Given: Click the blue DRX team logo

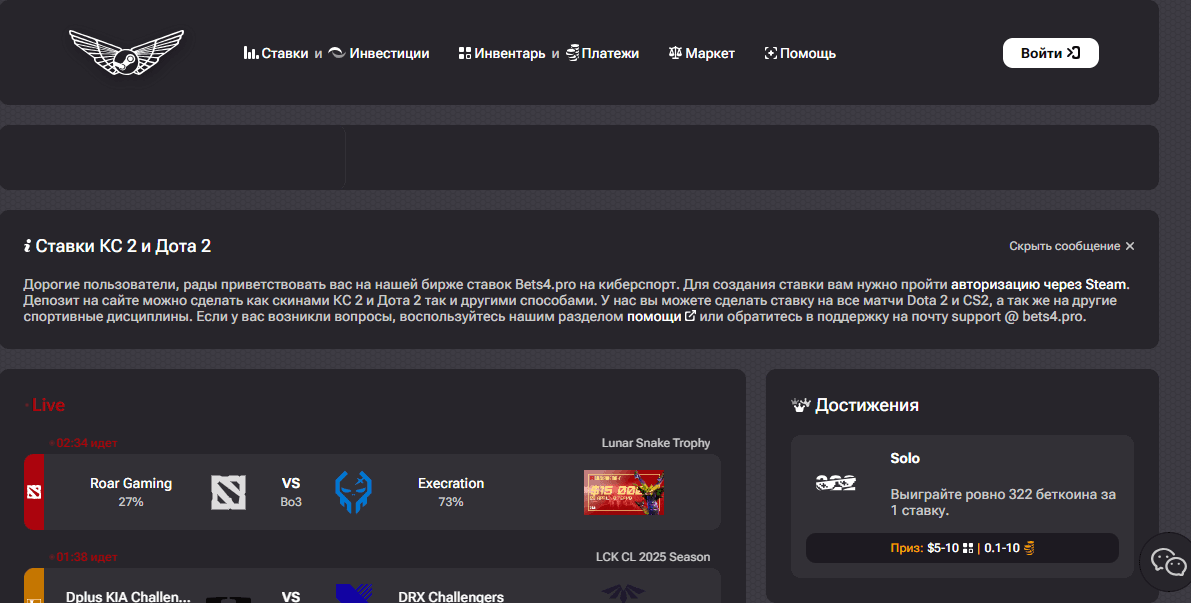Looking at the screenshot, I should click(353, 593).
